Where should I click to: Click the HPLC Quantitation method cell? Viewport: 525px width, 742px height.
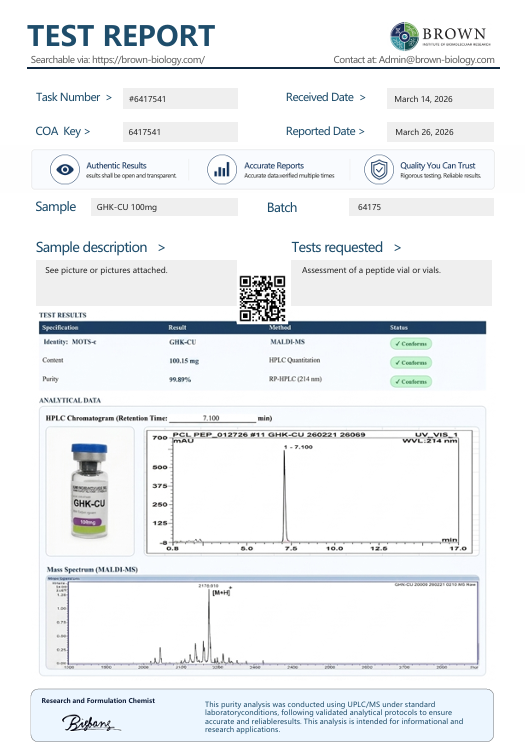(x=294, y=360)
